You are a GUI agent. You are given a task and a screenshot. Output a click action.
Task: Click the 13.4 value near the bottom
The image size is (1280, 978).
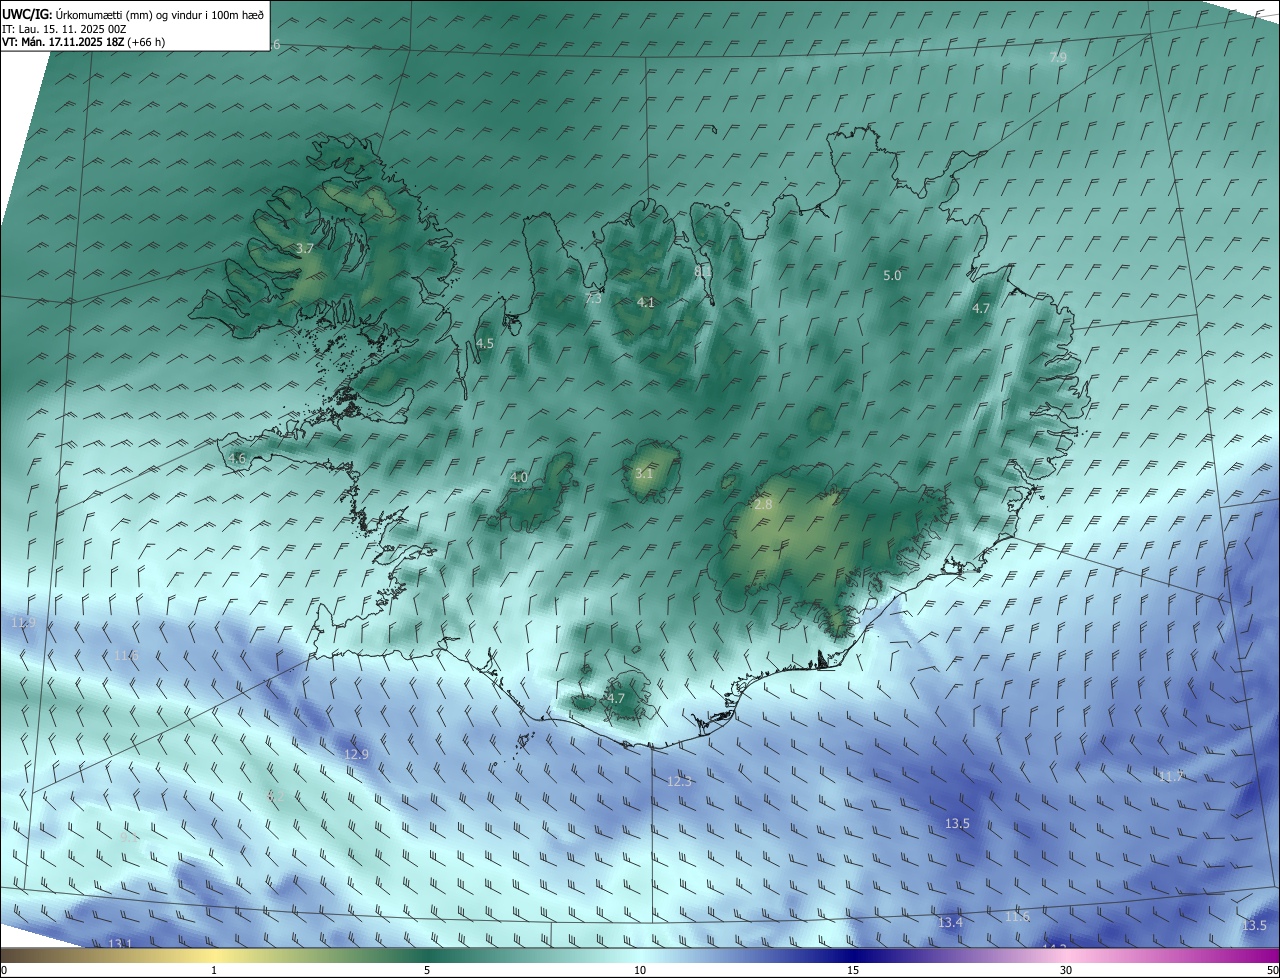click(x=950, y=922)
